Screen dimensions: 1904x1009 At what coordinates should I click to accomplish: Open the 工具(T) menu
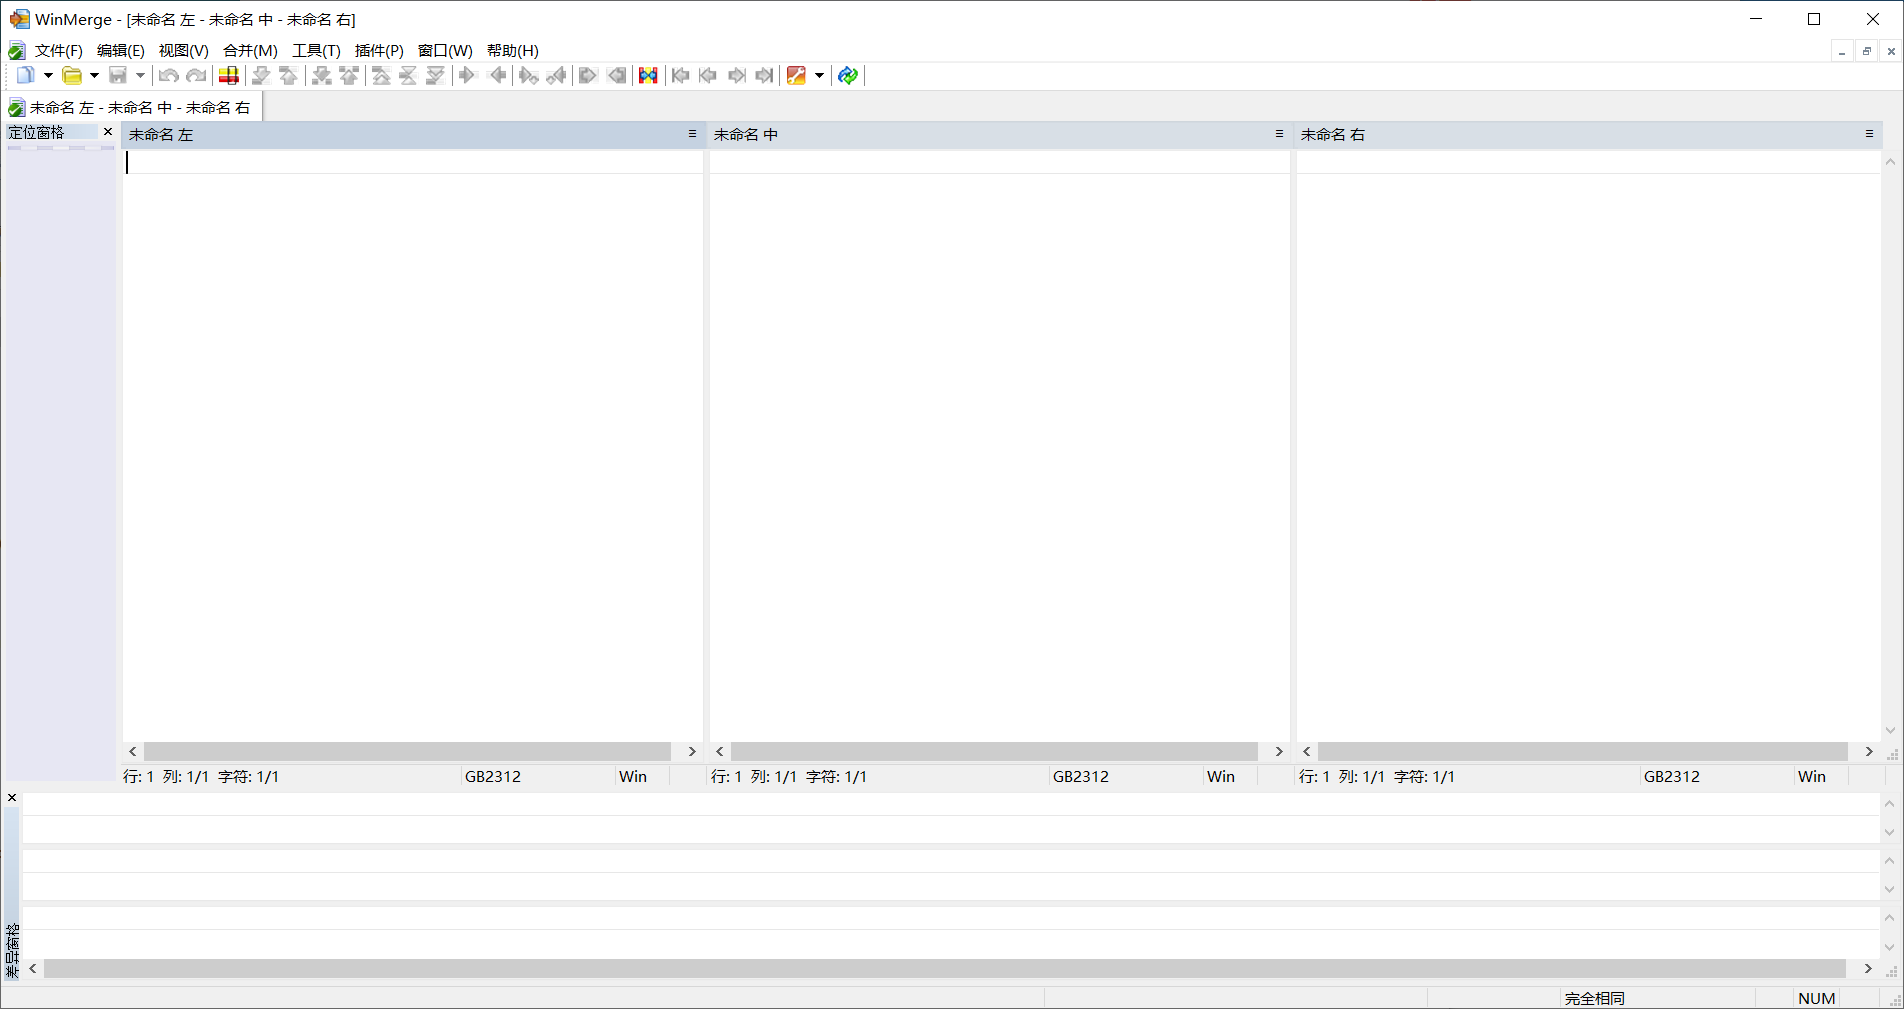point(316,51)
